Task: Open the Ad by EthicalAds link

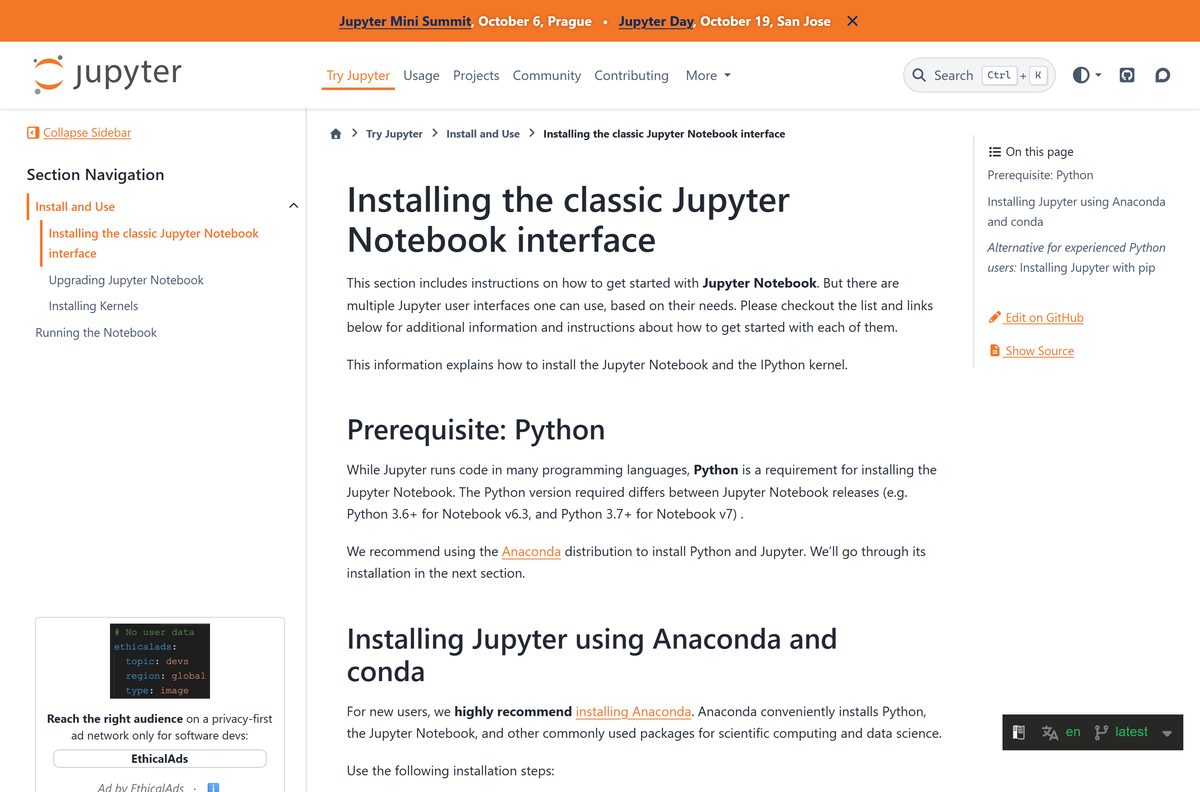Action: [141, 787]
